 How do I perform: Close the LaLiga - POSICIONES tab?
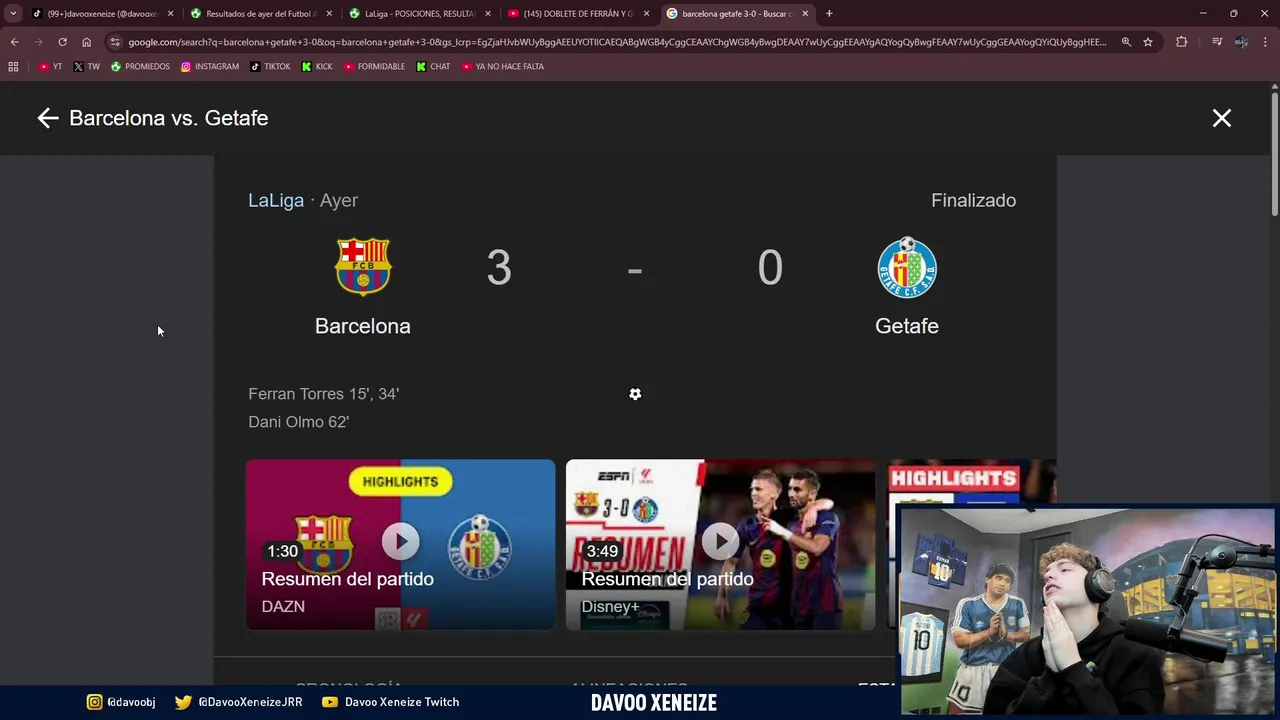[488, 14]
